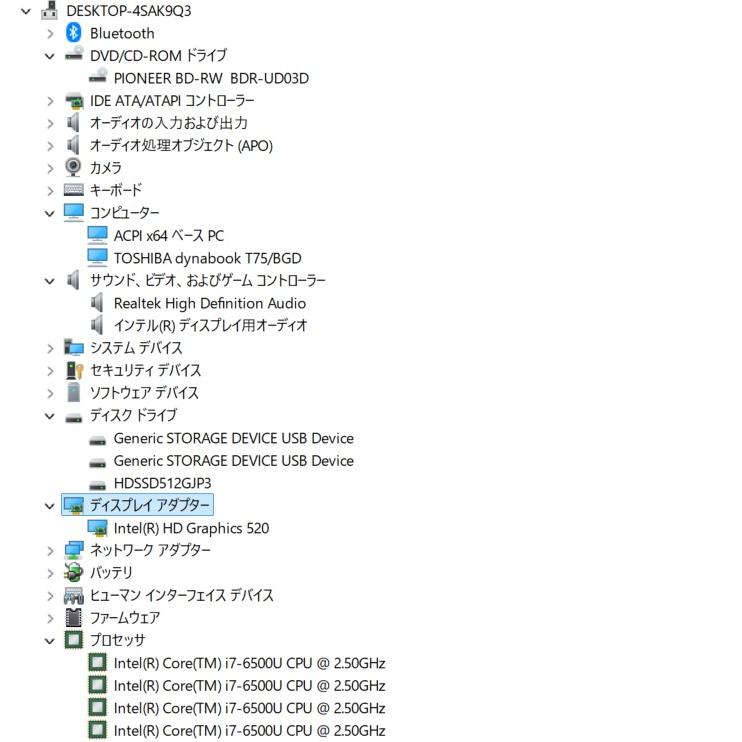
Task: Click the DESKTOP-4SAK9Q3 computer root icon
Action: [49, 10]
